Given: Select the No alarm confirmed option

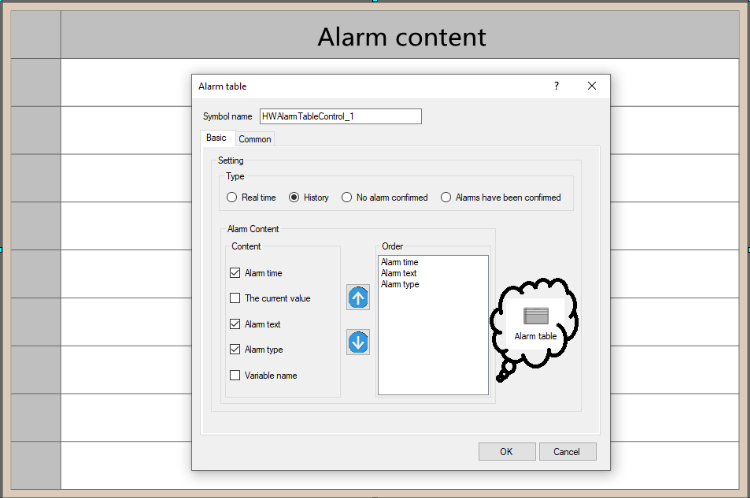Looking at the screenshot, I should [x=347, y=198].
